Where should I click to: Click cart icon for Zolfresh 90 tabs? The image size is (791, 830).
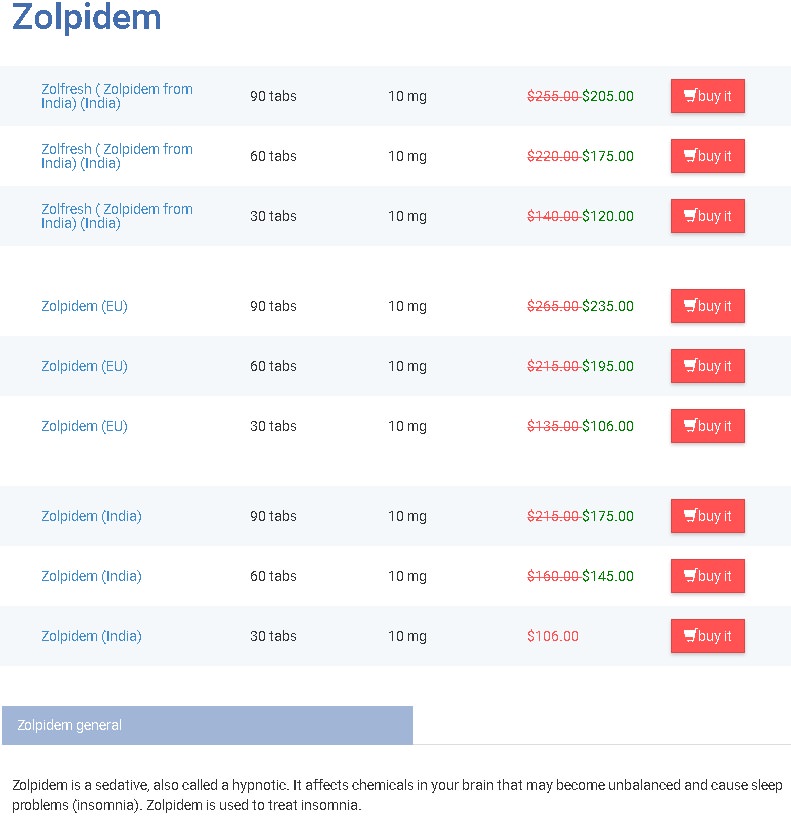tap(690, 96)
